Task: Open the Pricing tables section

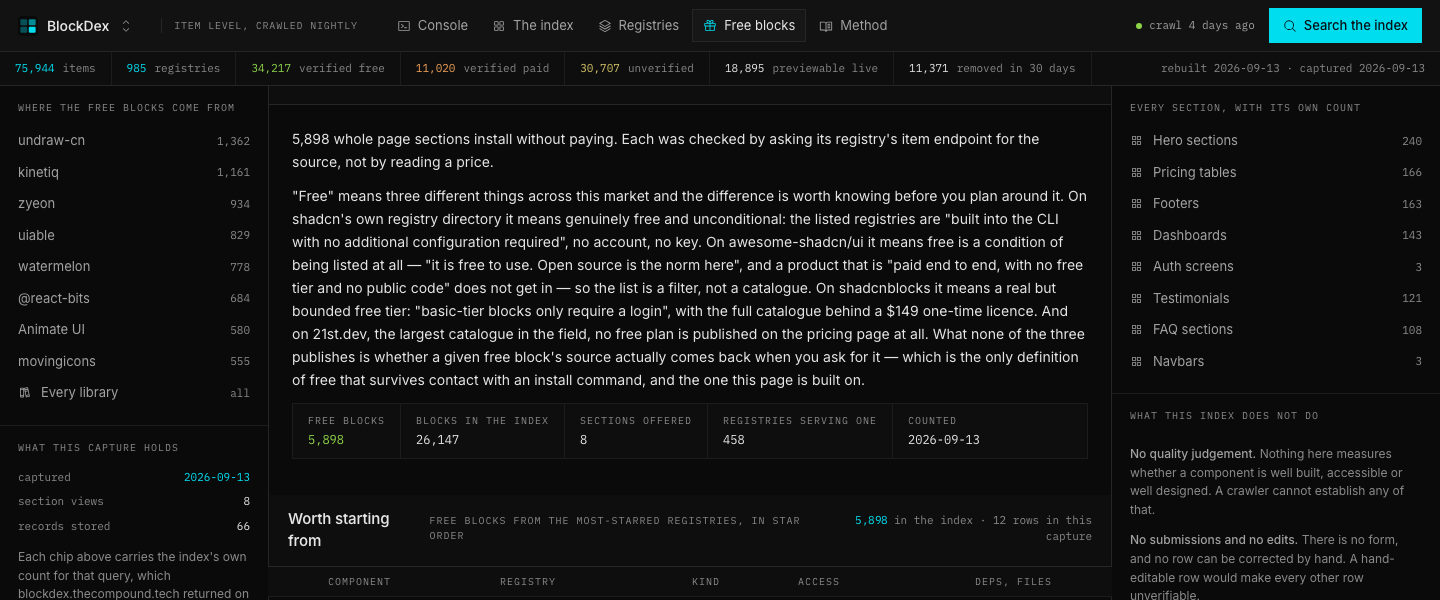Action: coord(1276,172)
